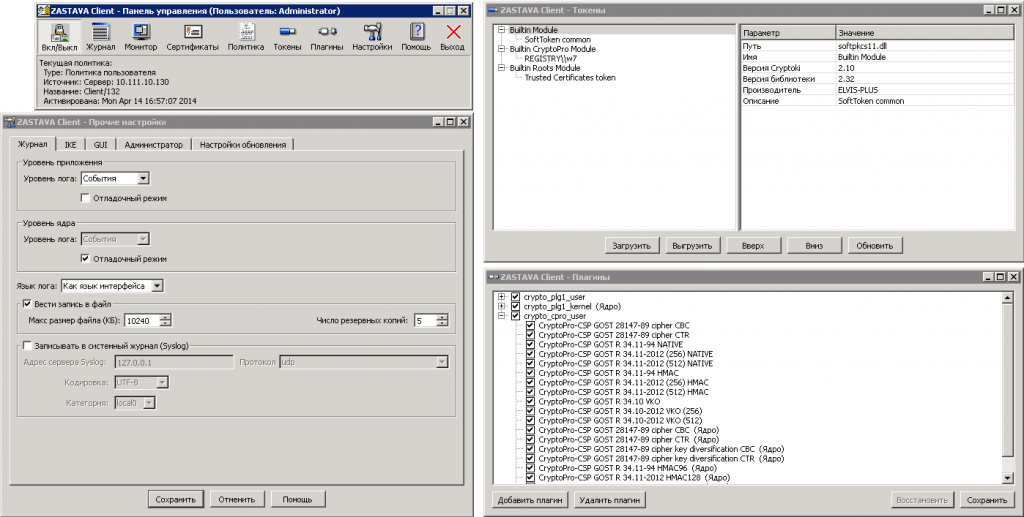Open the Язык лога dropdown
Viewport: 1024px width, 517px height.
click(x=157, y=286)
